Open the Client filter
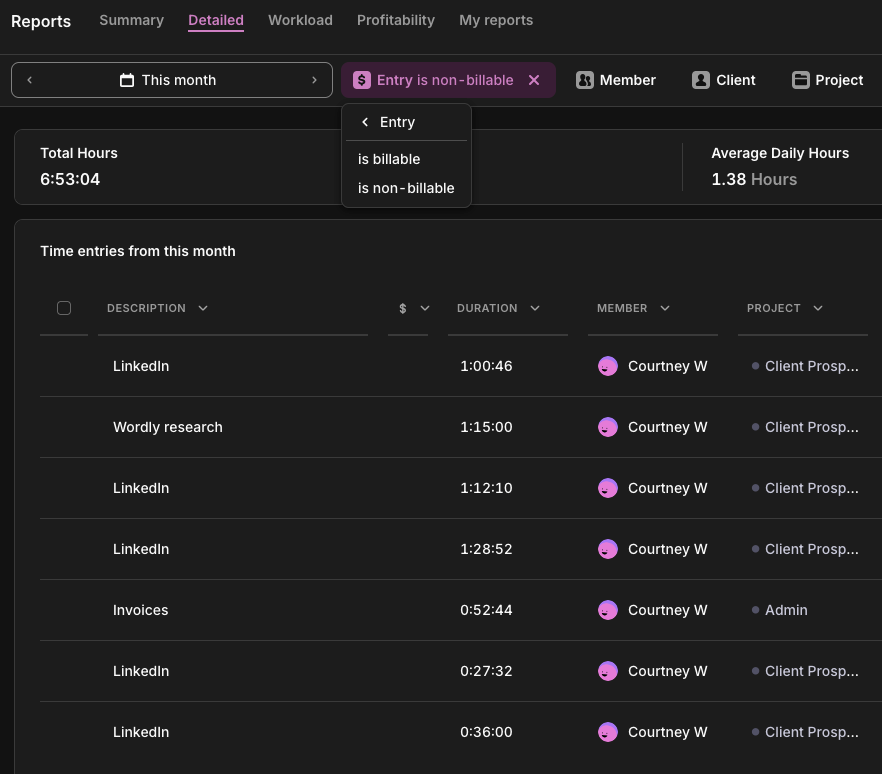882x774 pixels. (x=724, y=80)
